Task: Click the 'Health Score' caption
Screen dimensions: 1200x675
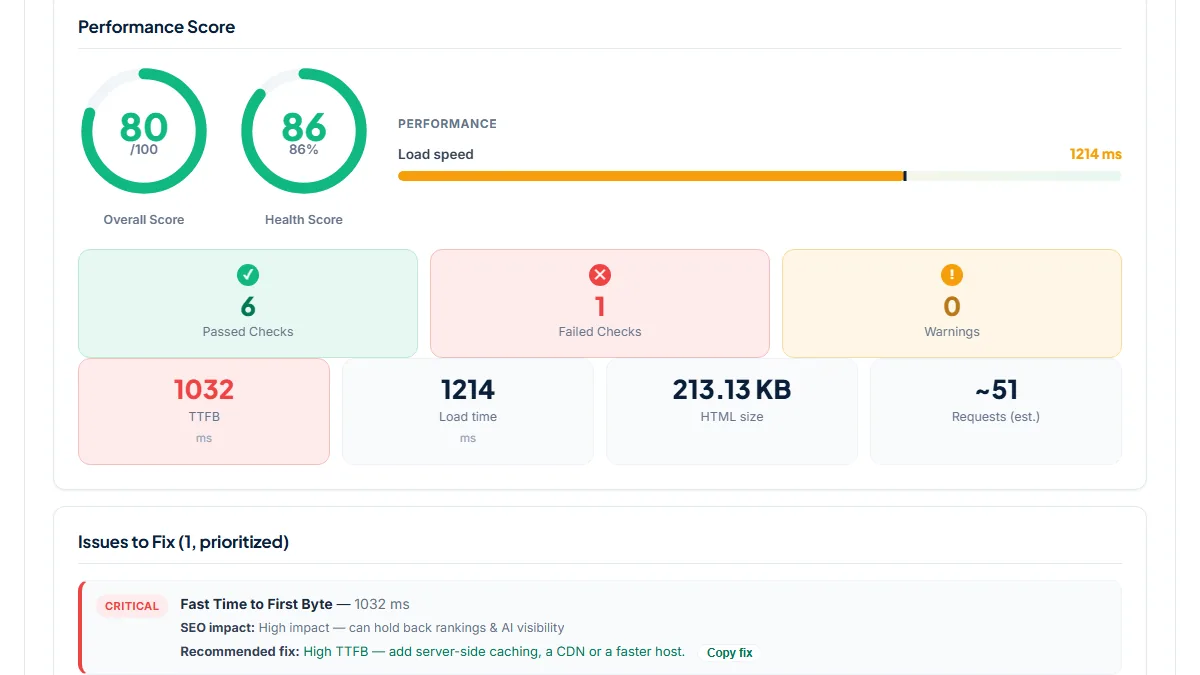Action: coord(304,219)
